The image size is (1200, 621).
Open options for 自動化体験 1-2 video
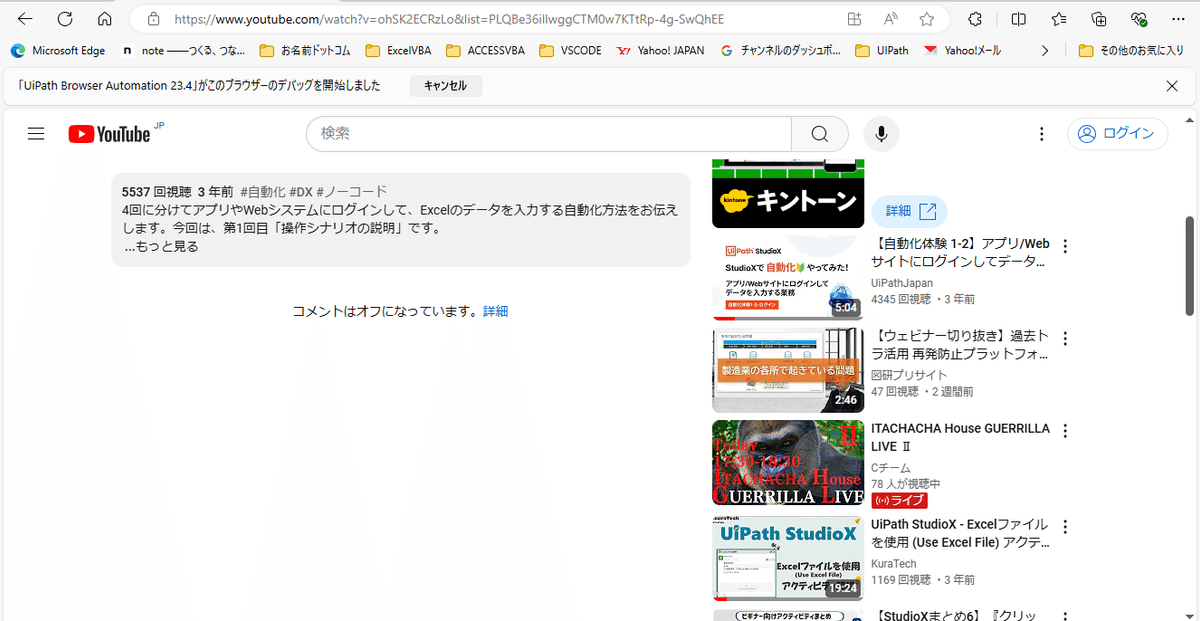(x=1065, y=246)
